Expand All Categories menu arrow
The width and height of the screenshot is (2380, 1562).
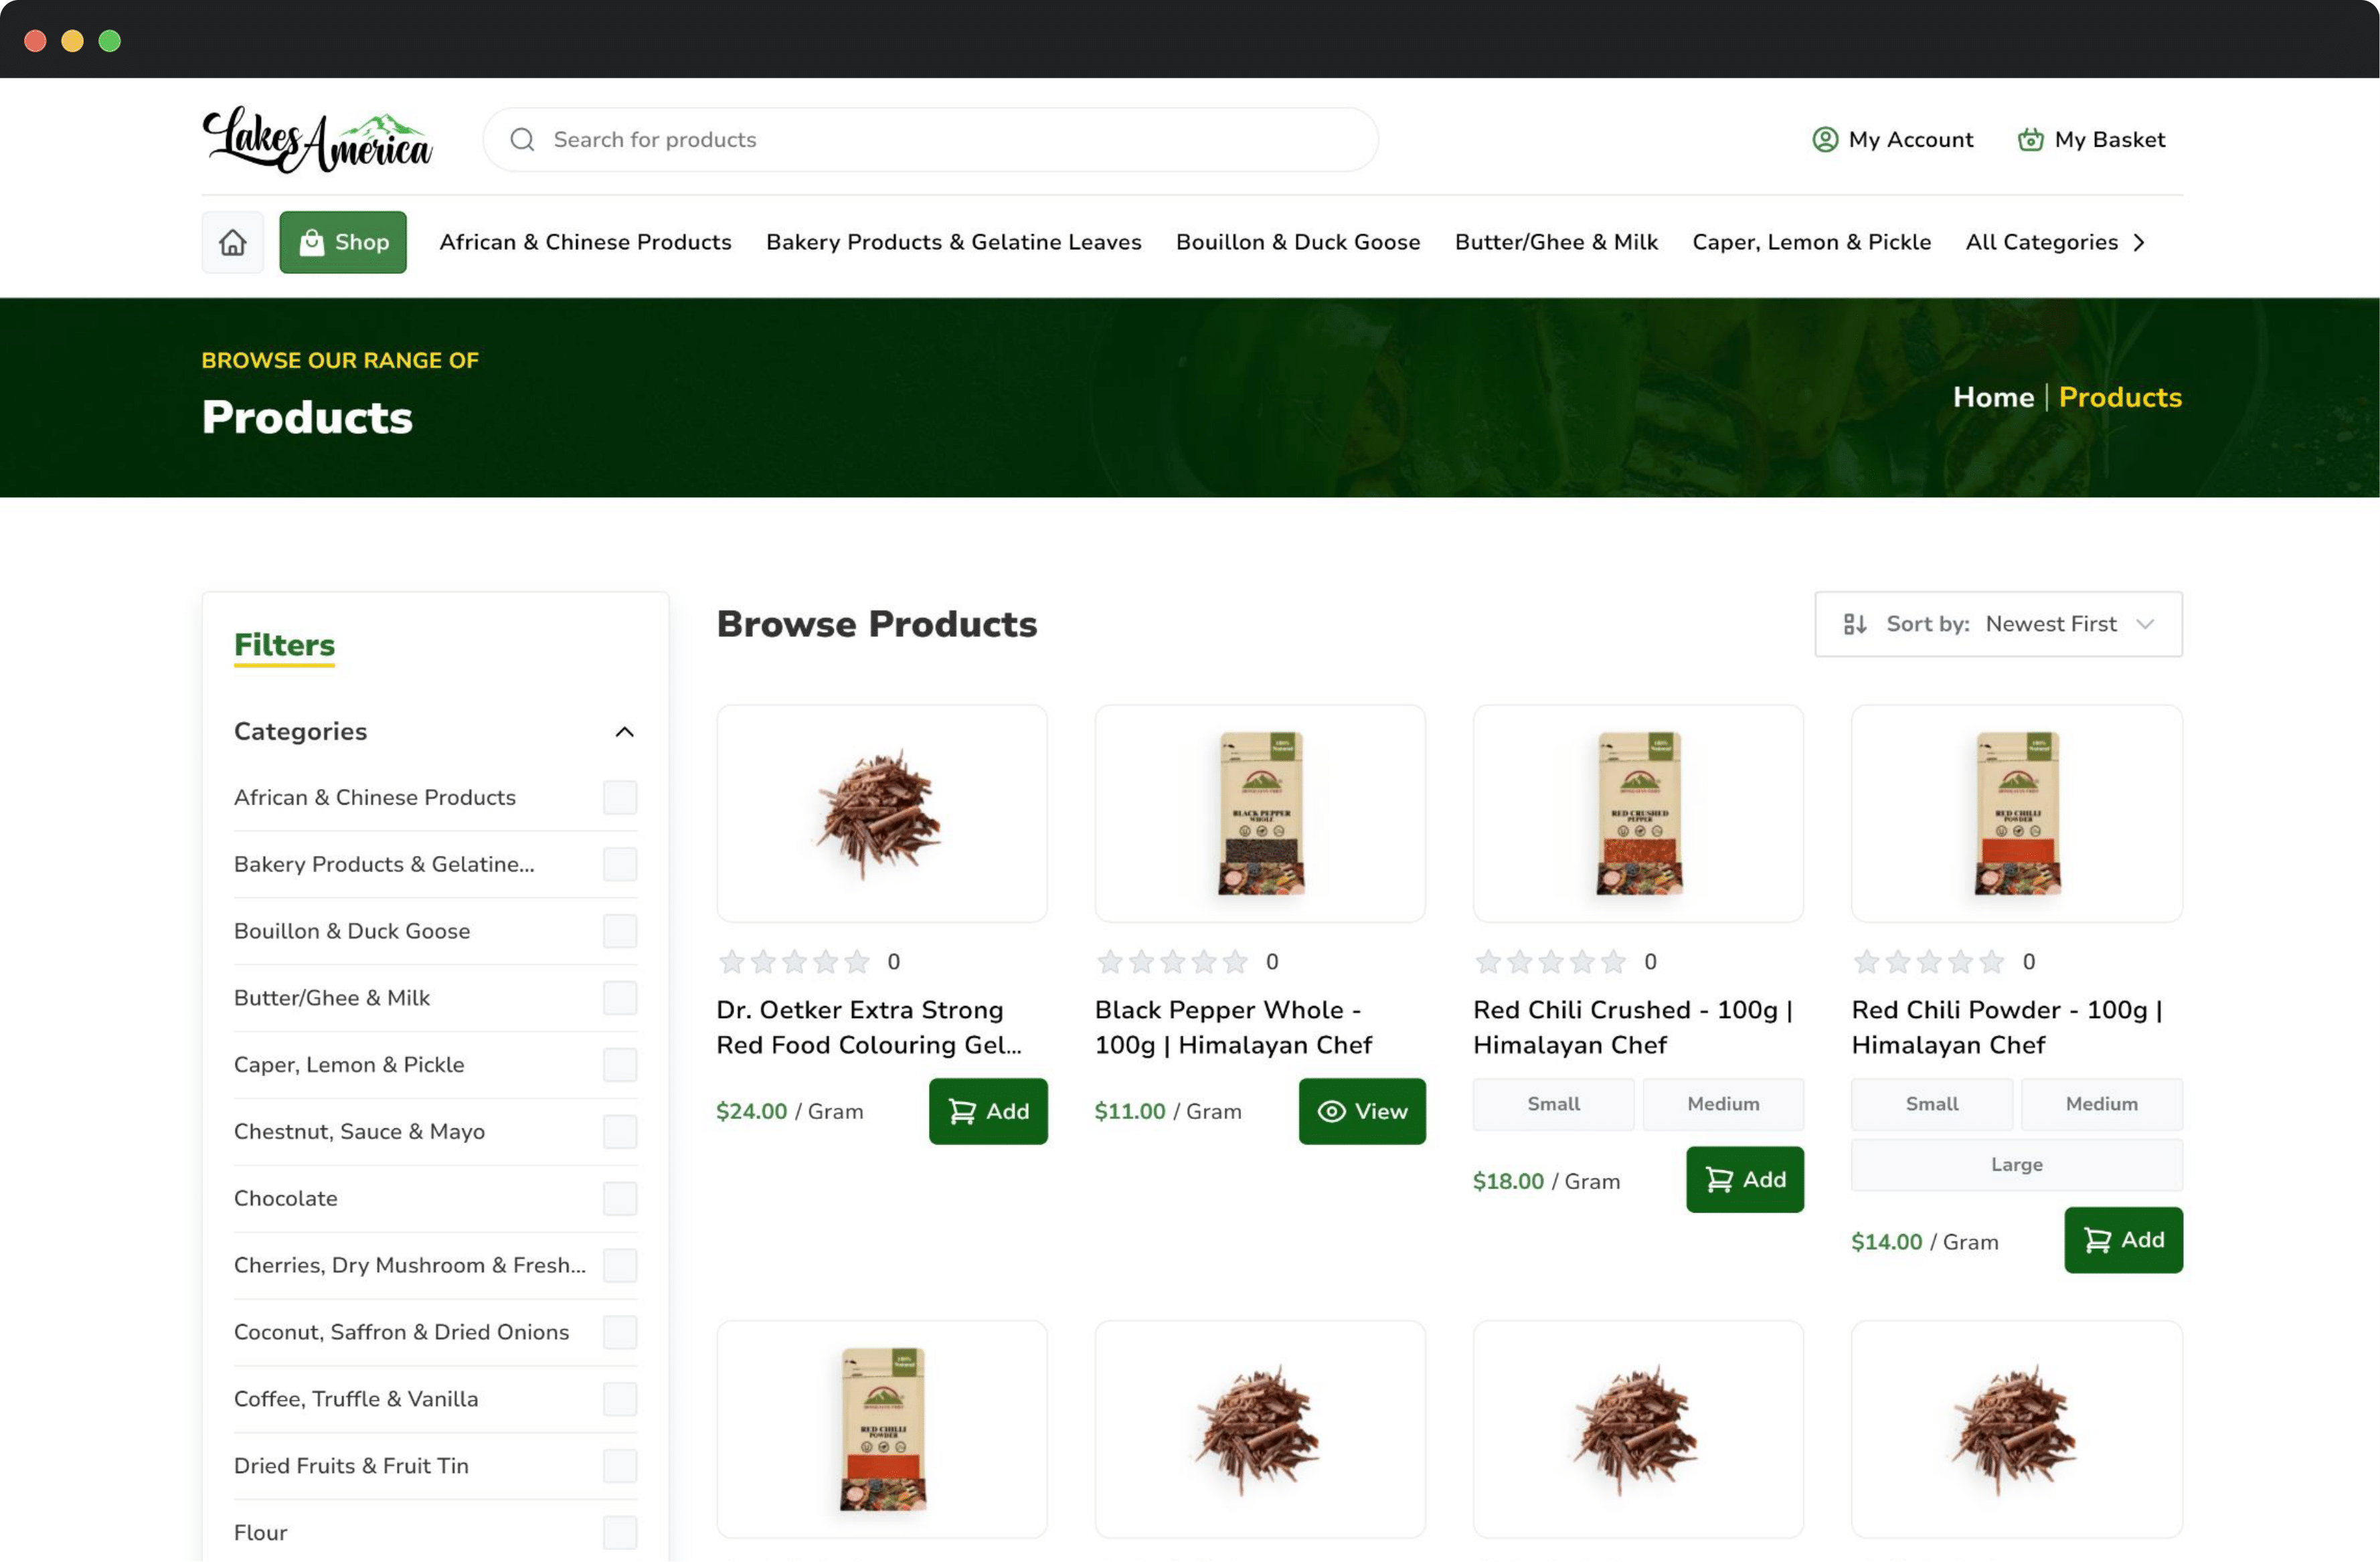pos(2138,242)
